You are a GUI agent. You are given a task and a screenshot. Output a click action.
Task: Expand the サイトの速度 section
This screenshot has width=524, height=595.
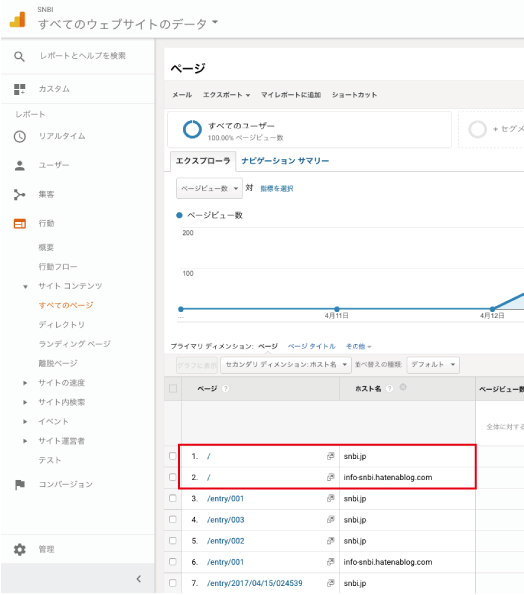click(x=25, y=383)
